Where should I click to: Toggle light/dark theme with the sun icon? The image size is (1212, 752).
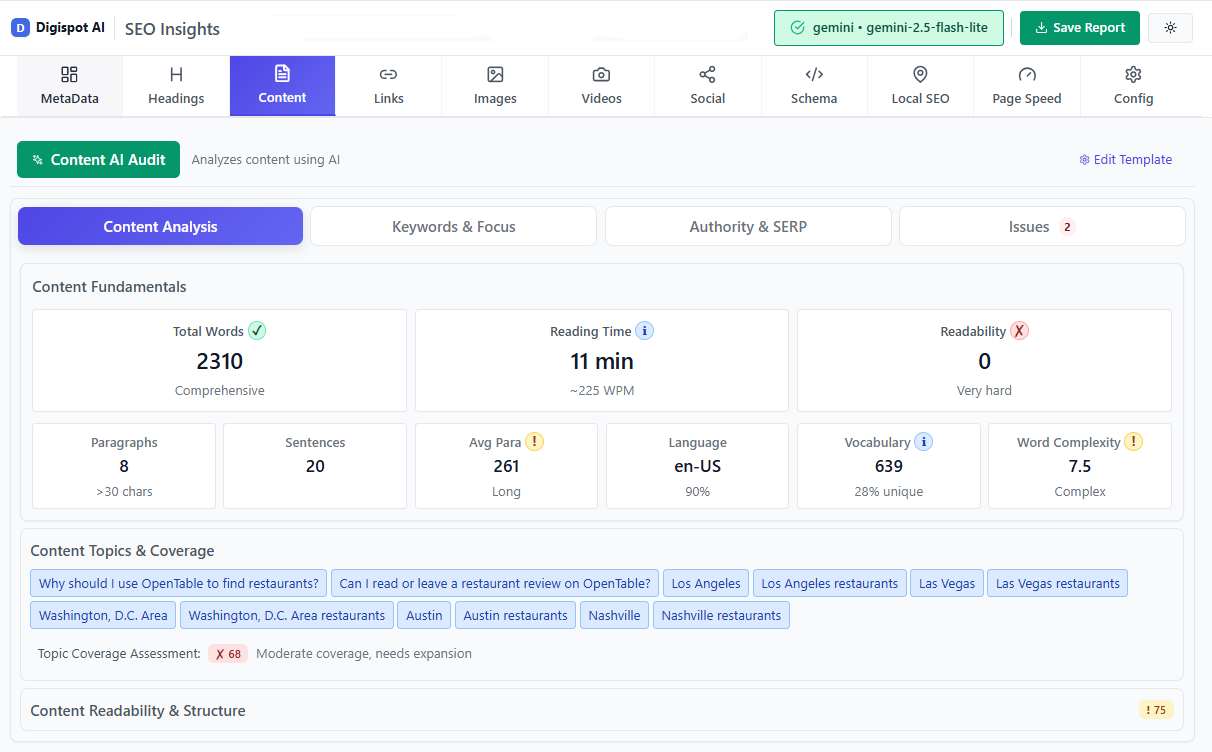click(x=1170, y=27)
